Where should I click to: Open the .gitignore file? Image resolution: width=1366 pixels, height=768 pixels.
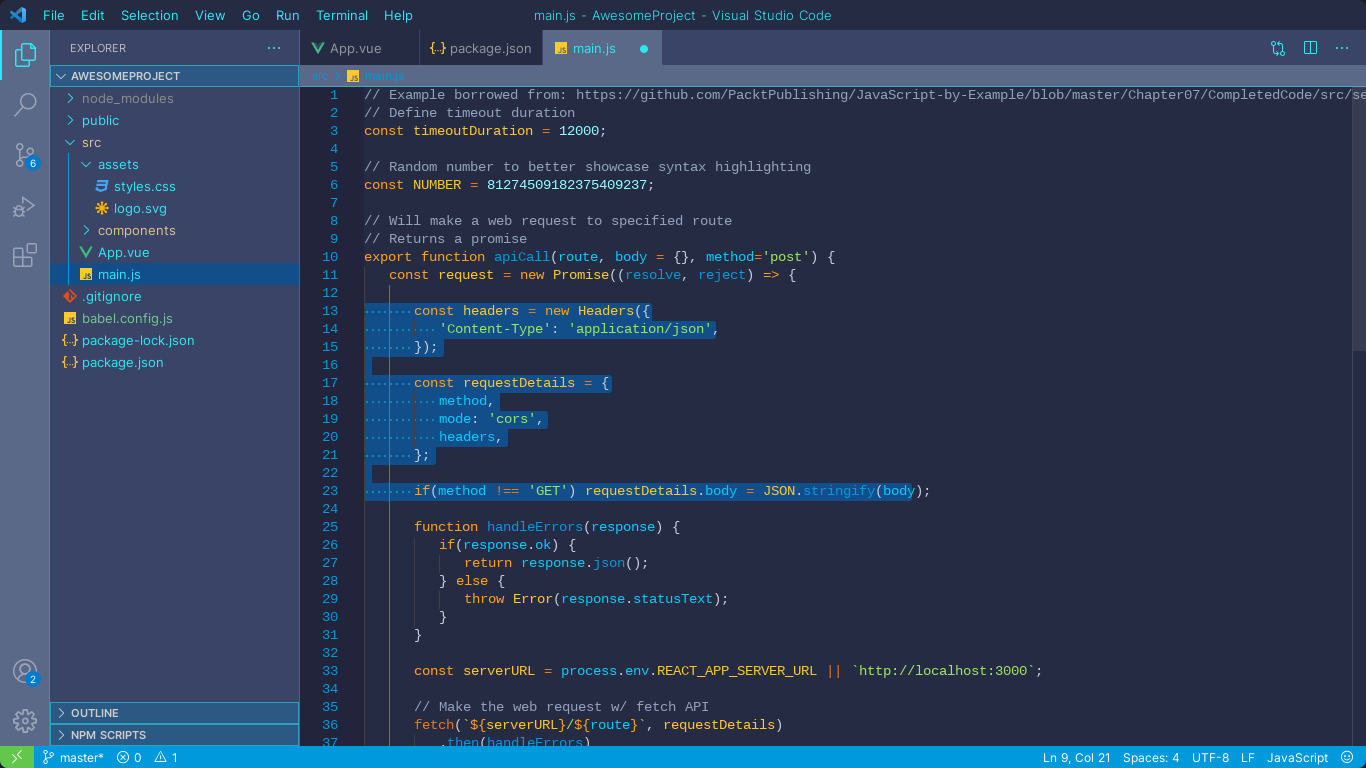click(175, 296)
